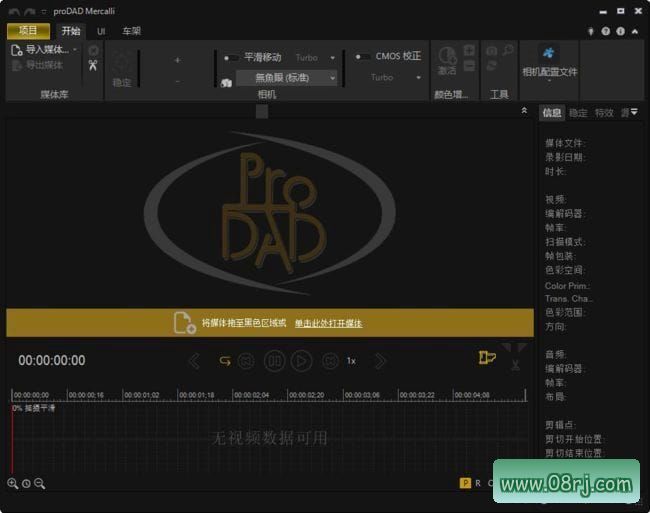Viewport: 650px width, 513px height.
Task: Toggle the yellow P button below the timeline
Action: pyautogui.click(x=465, y=483)
